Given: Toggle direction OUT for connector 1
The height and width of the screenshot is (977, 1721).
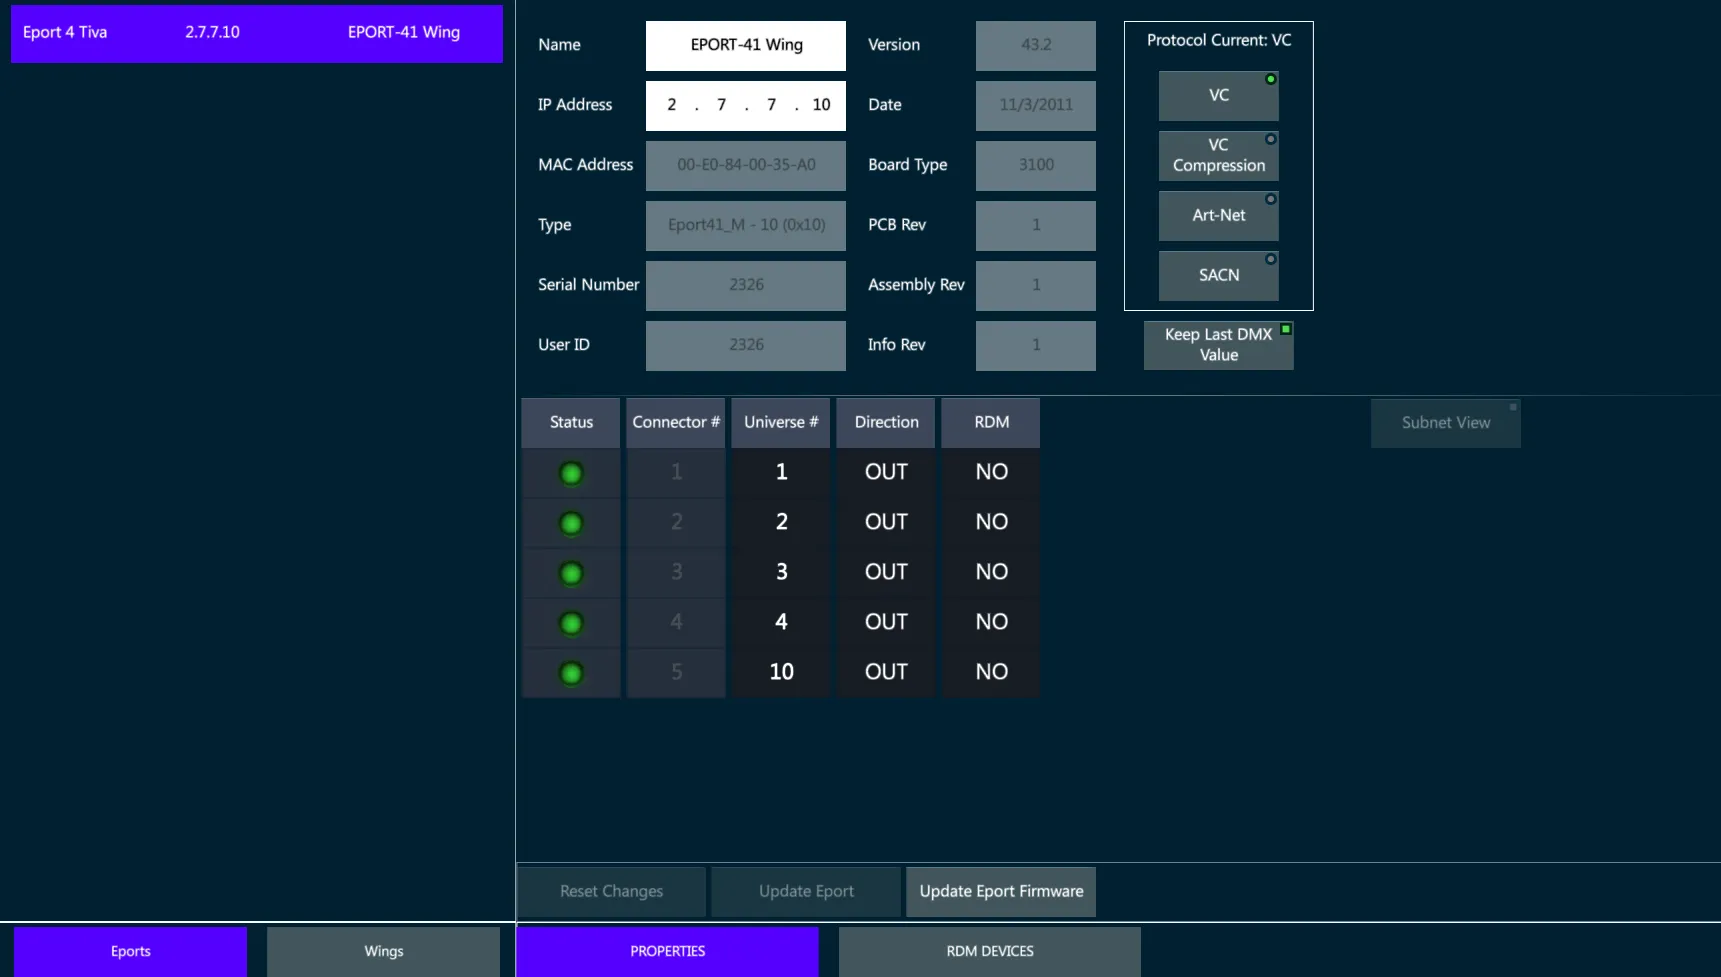Looking at the screenshot, I should pos(886,473).
